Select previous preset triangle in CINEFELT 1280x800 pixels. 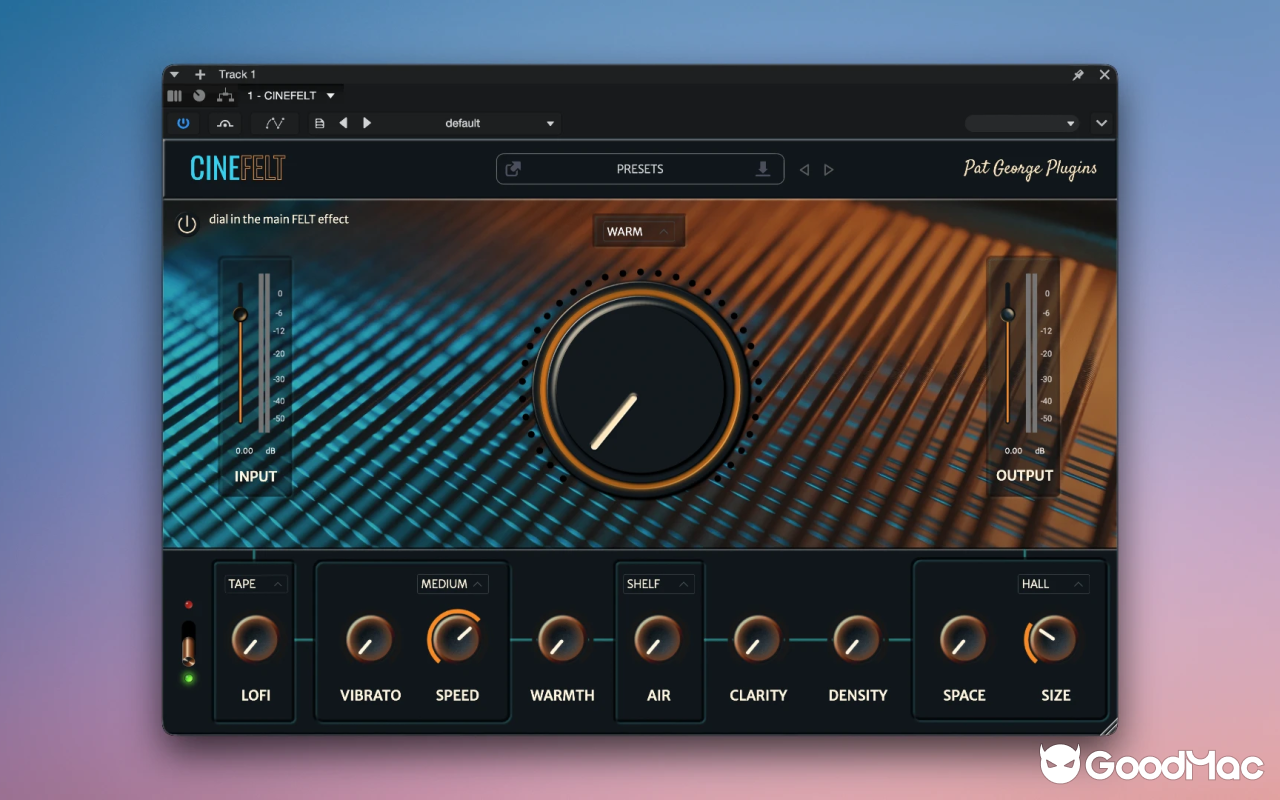point(804,170)
